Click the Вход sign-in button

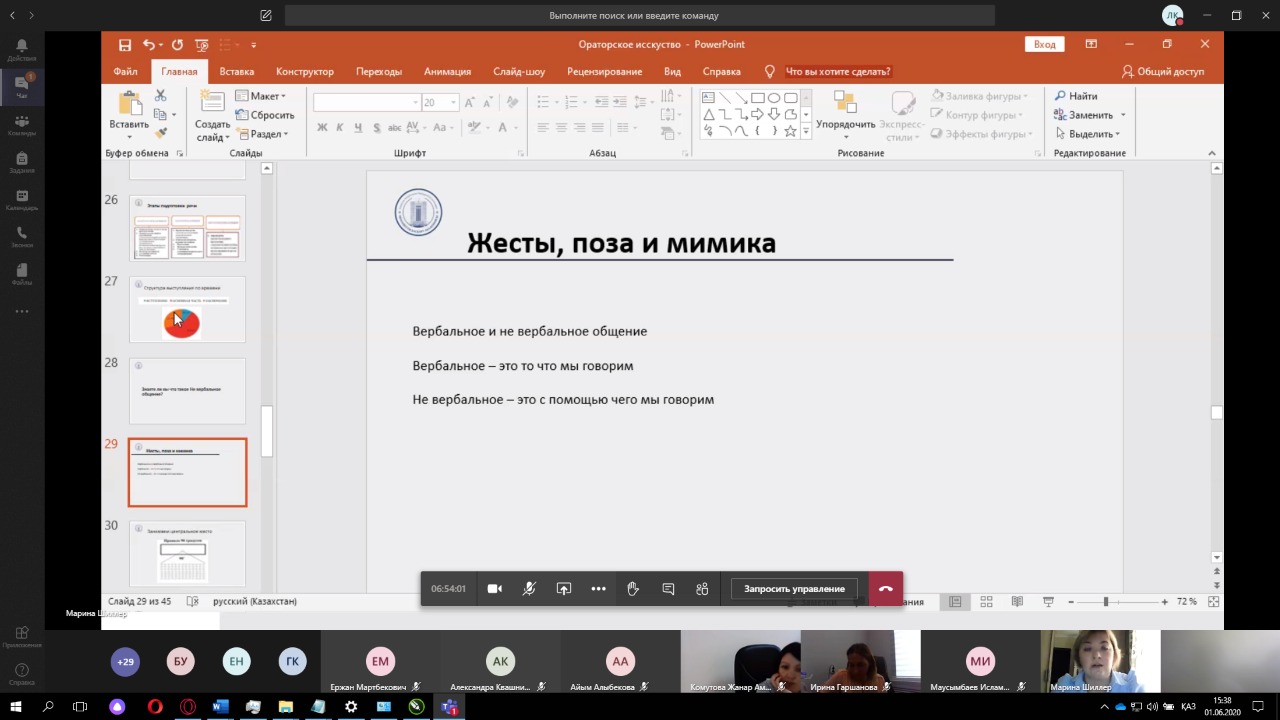pos(1044,44)
